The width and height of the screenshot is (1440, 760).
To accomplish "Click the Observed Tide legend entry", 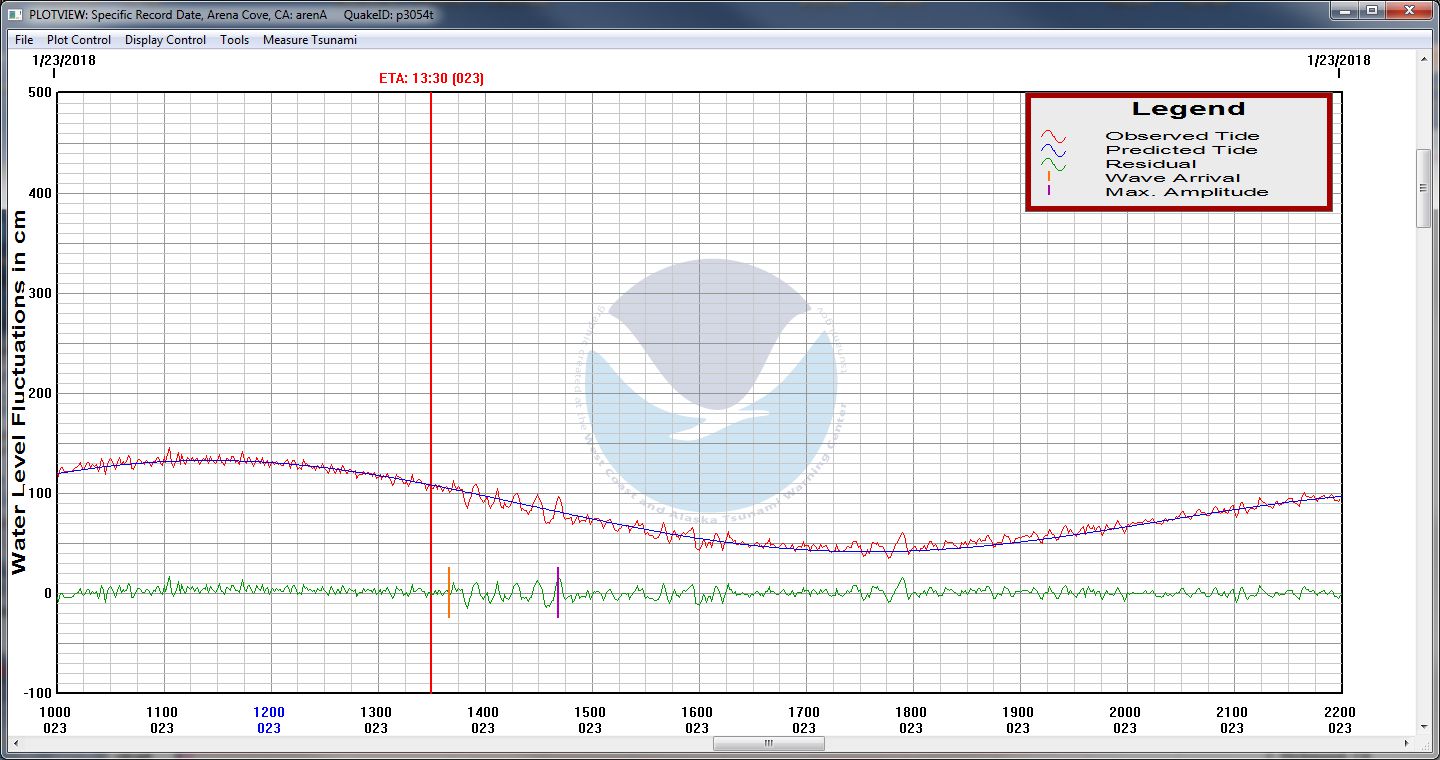I will point(1182,136).
